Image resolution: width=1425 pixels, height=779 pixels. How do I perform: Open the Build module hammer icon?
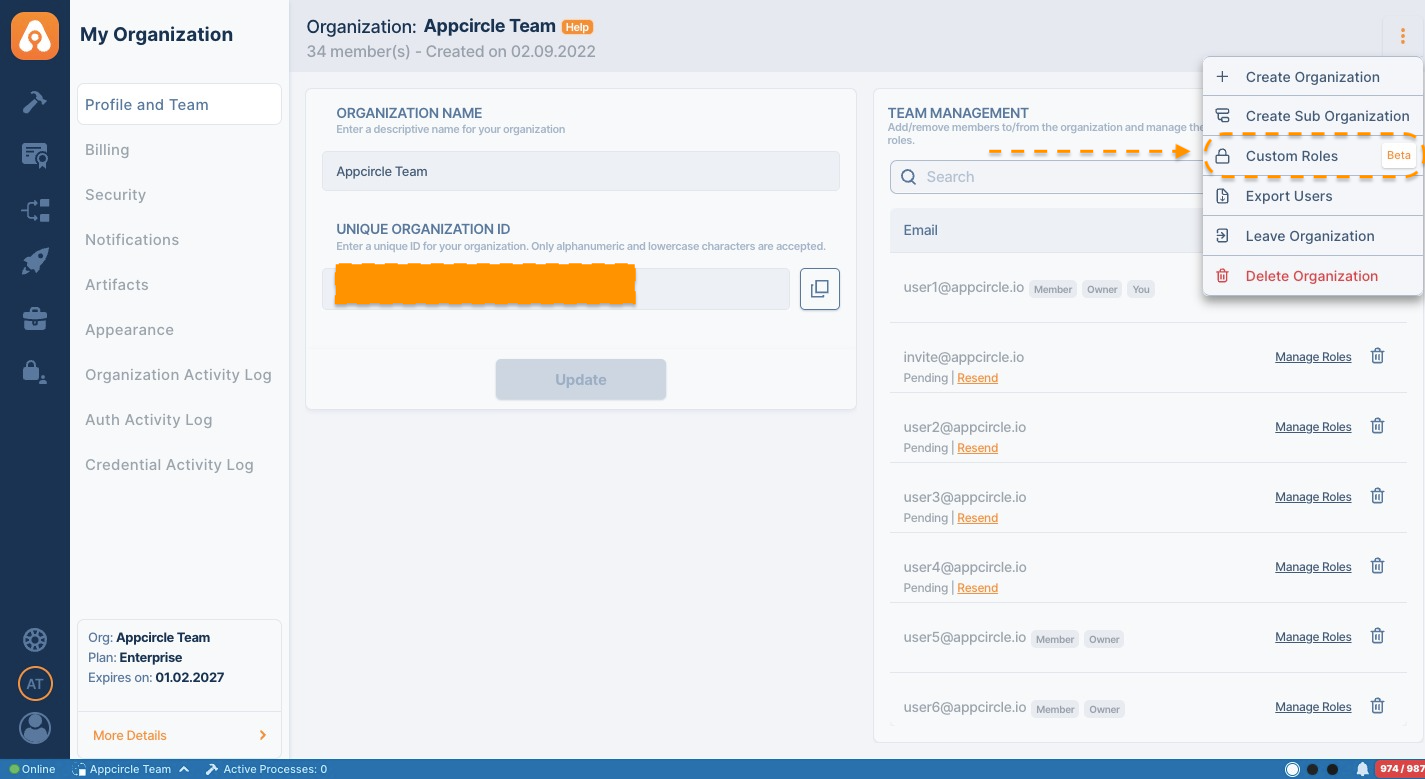point(35,101)
